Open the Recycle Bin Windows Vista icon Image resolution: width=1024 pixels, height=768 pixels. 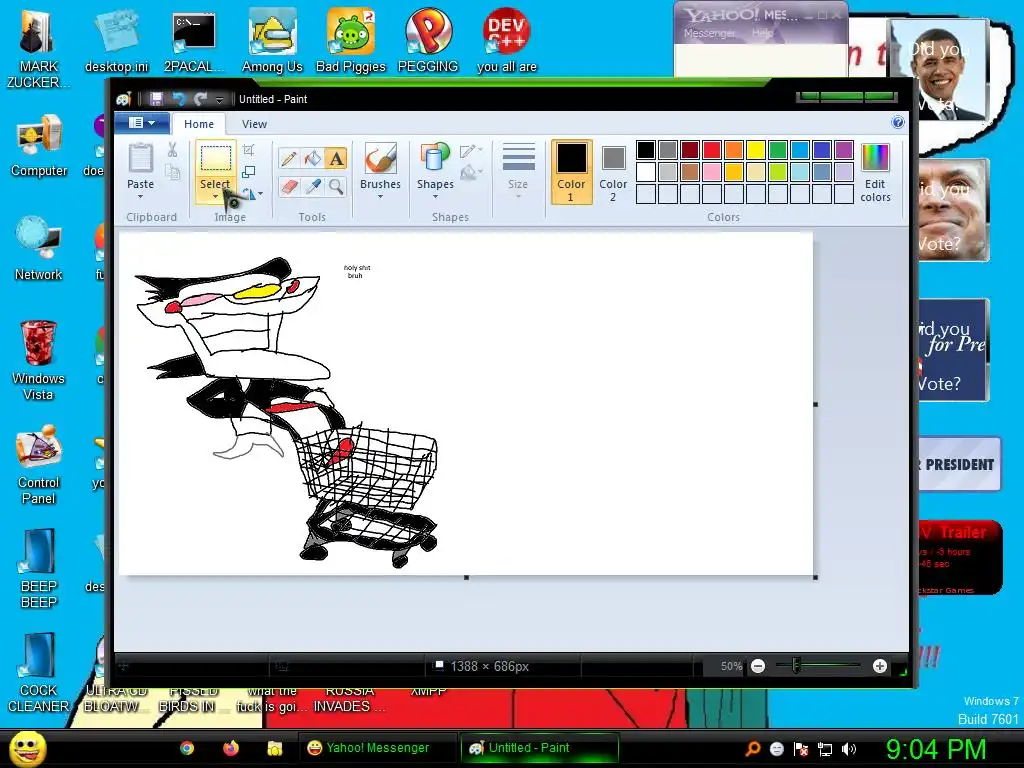[38, 360]
